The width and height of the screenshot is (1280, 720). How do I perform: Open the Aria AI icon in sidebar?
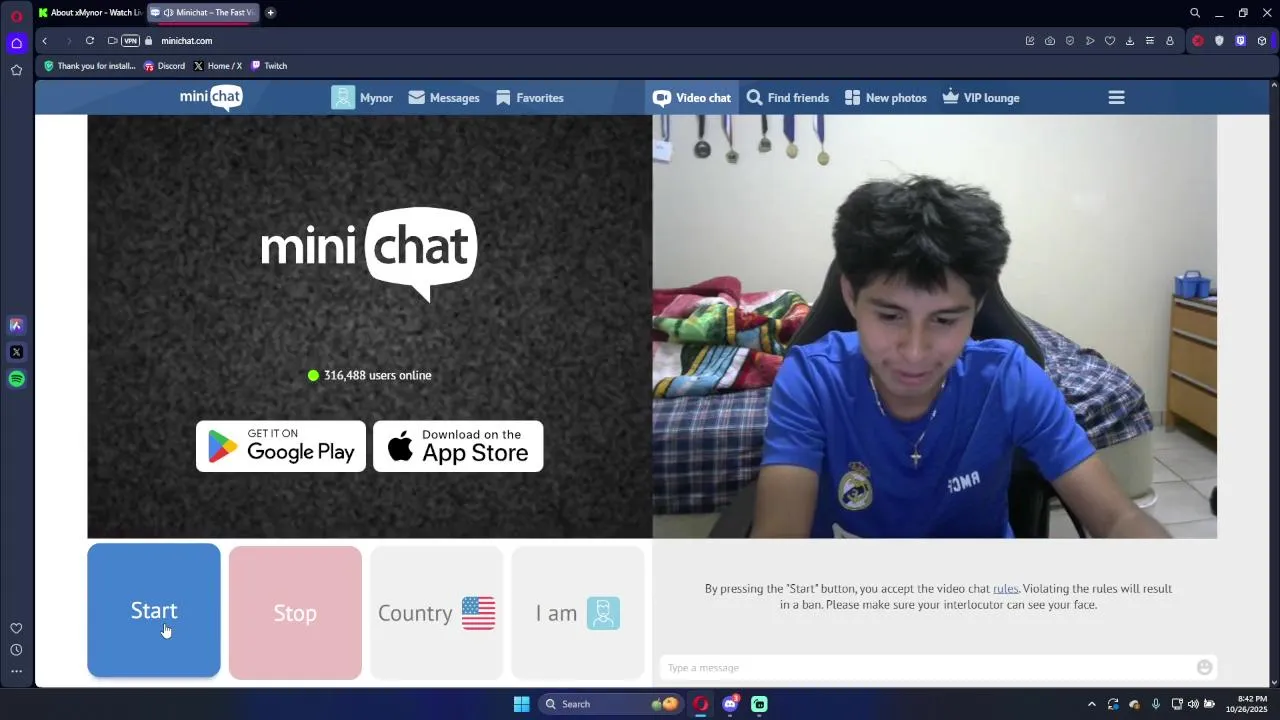click(x=16, y=325)
